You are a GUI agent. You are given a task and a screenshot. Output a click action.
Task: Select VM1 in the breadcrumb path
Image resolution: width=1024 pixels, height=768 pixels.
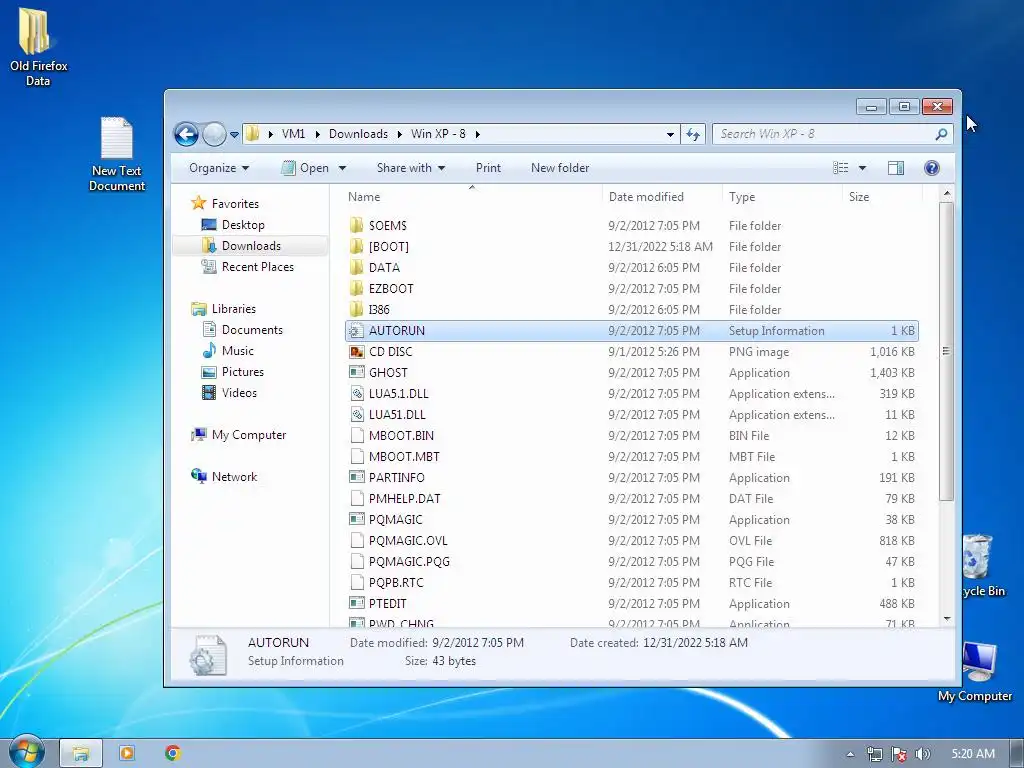pos(293,134)
